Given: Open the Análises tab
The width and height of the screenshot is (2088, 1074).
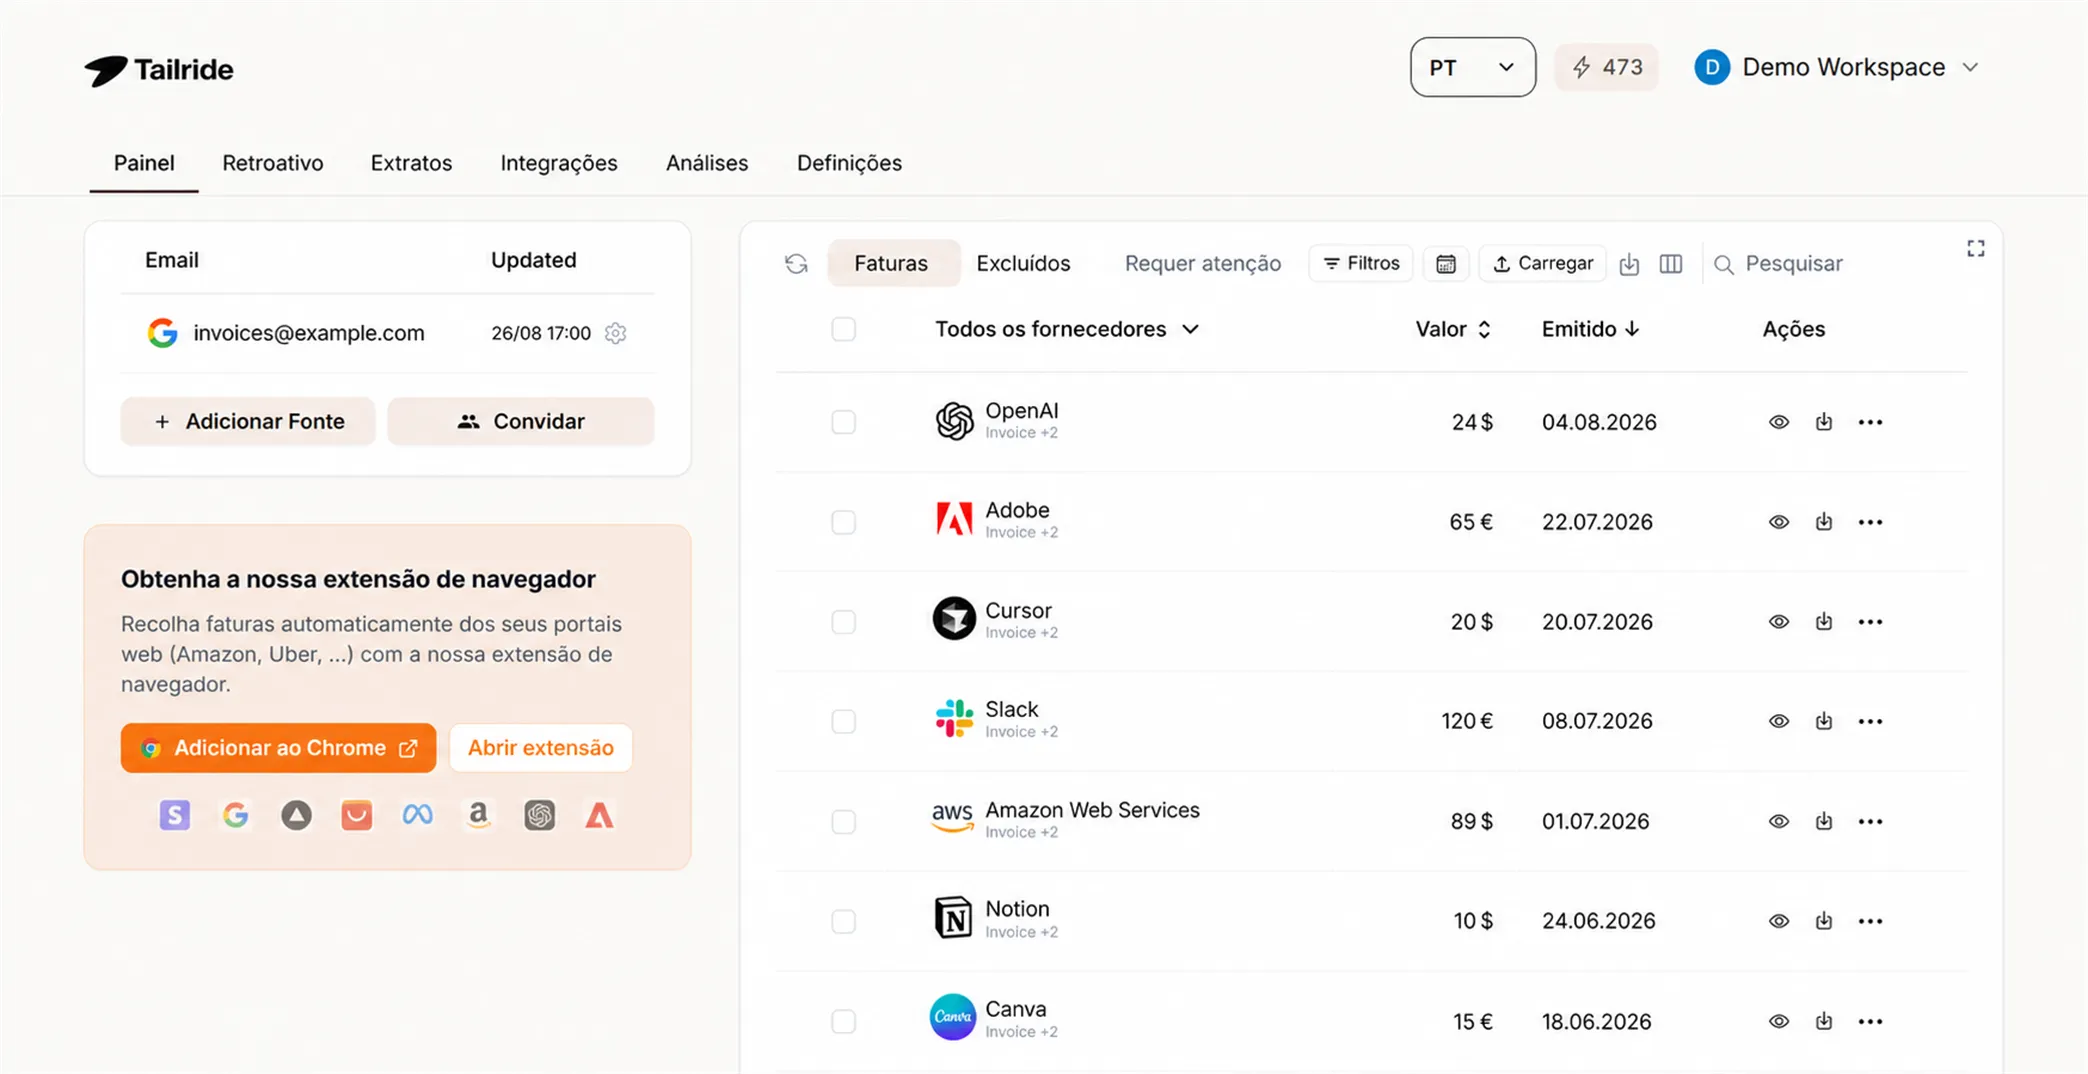Looking at the screenshot, I should point(707,163).
